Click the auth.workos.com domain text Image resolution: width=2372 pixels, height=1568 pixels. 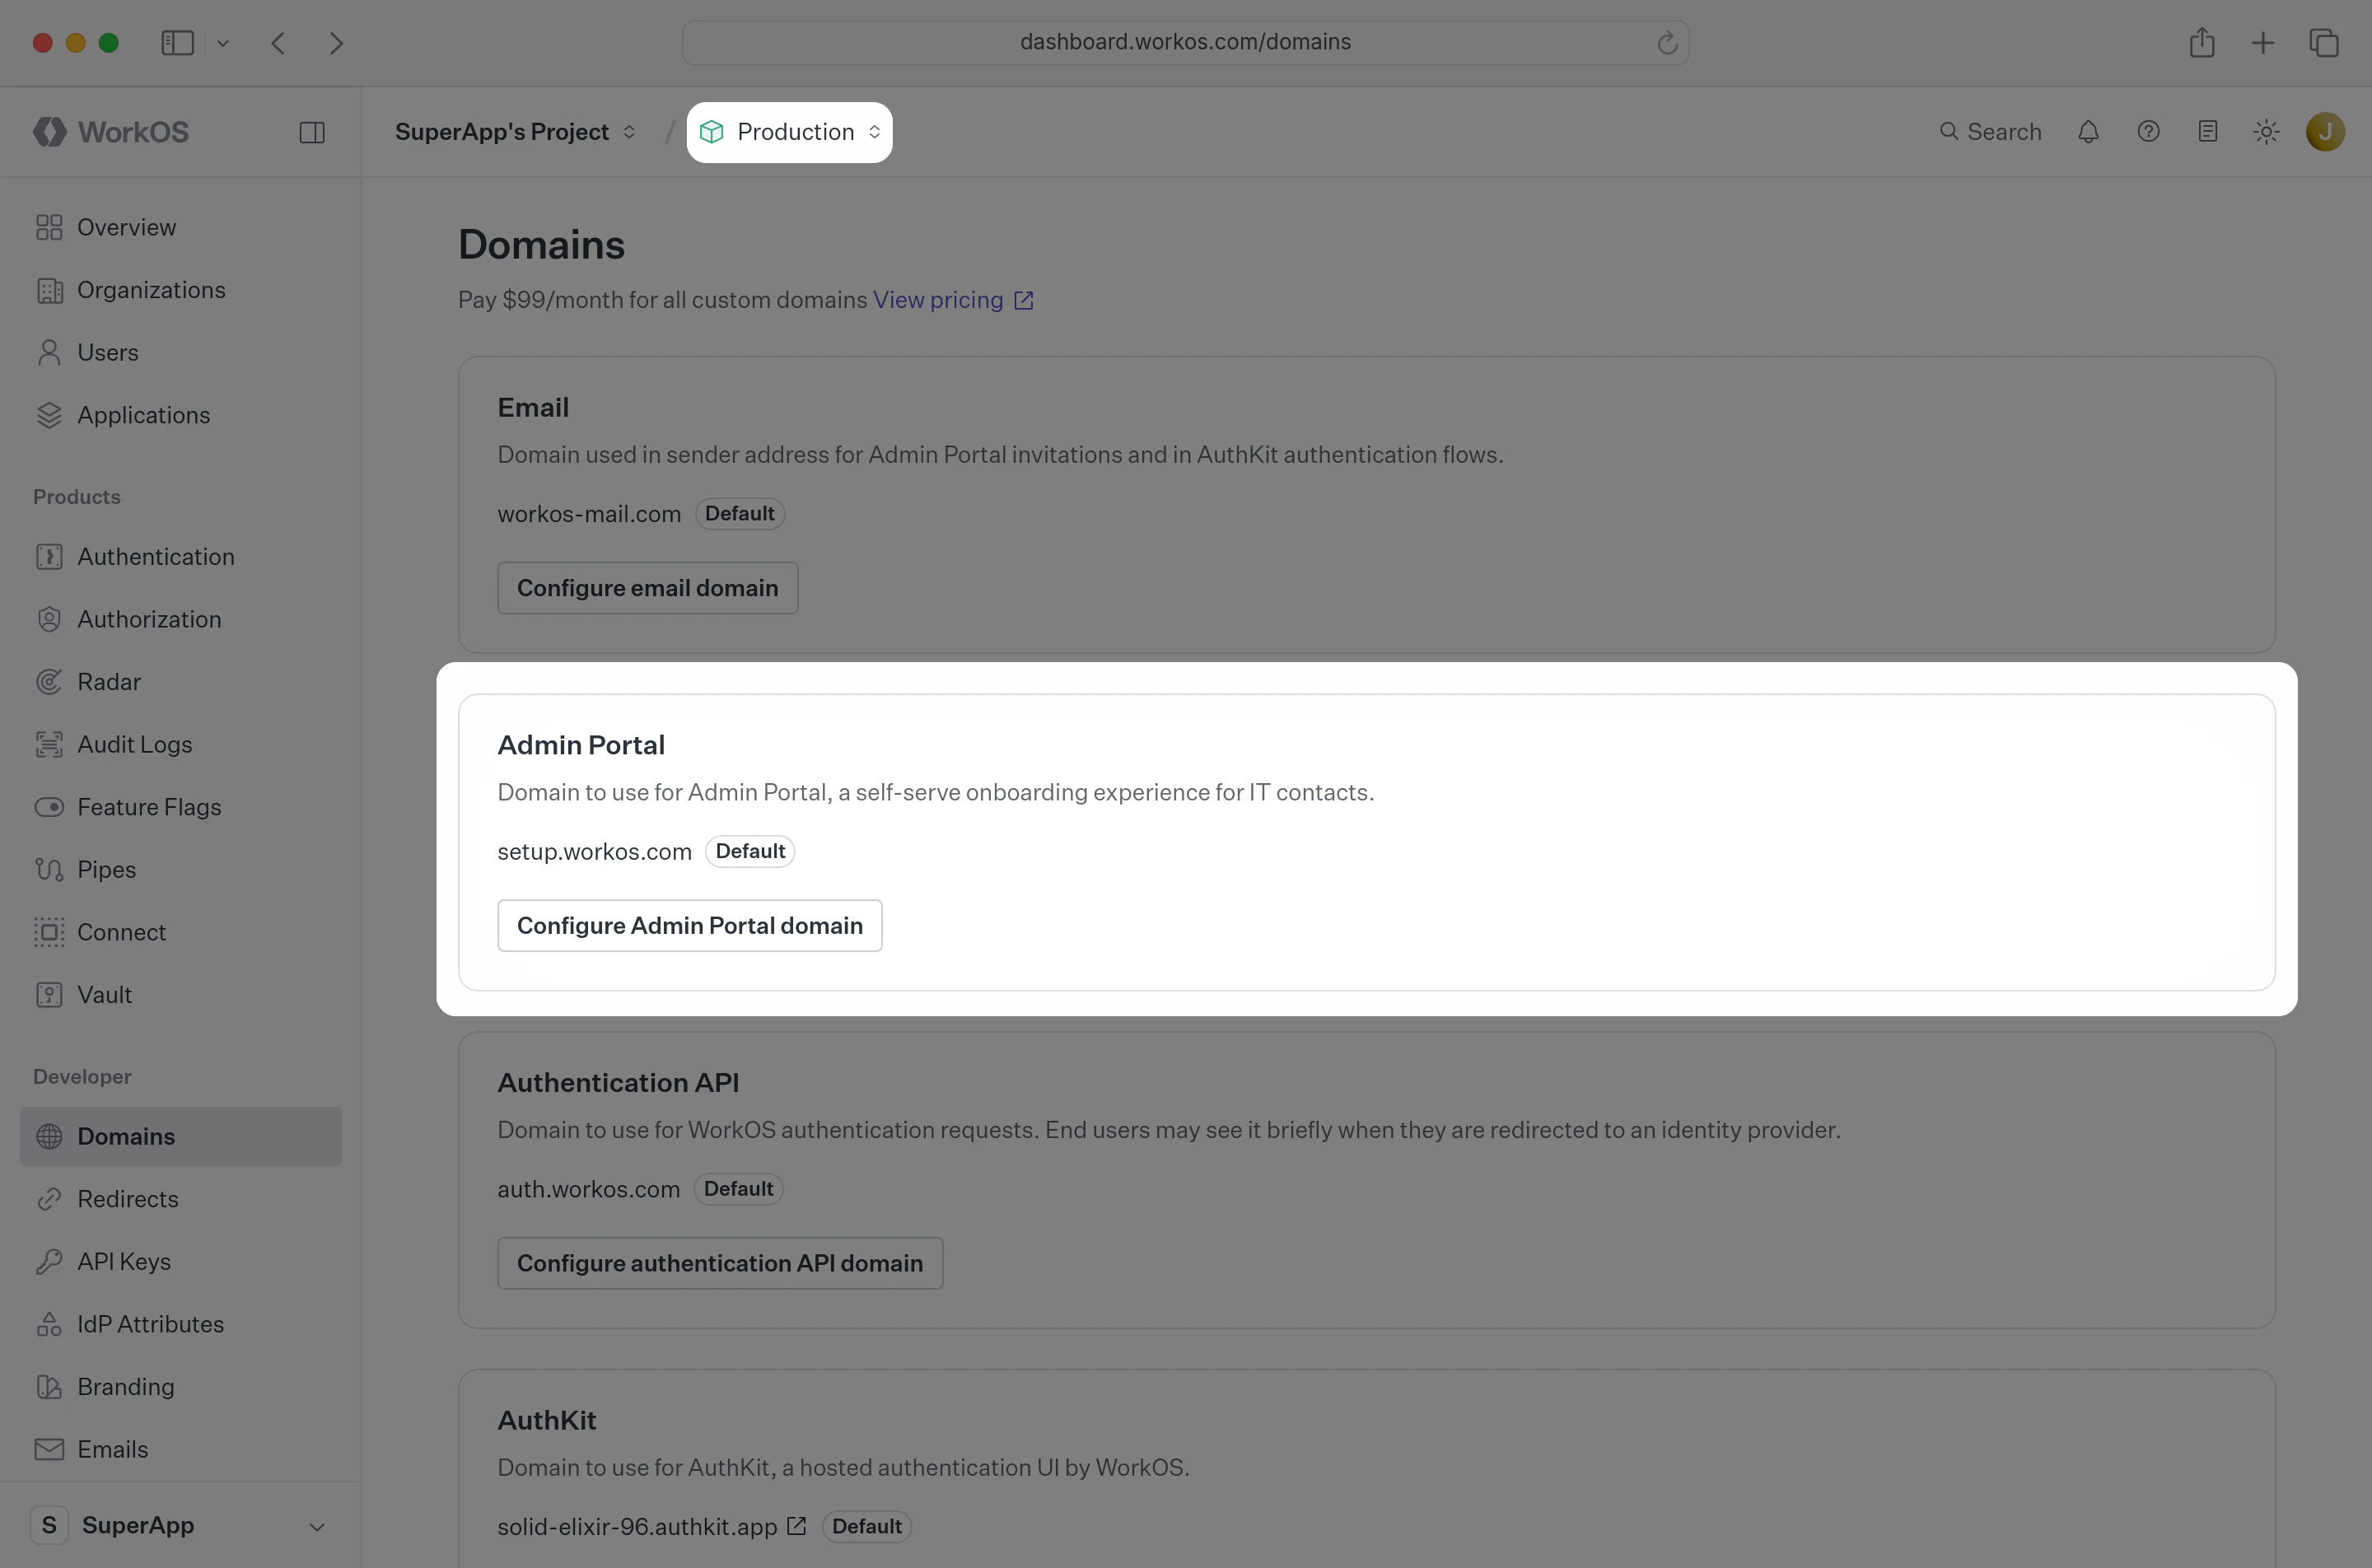(x=589, y=1189)
